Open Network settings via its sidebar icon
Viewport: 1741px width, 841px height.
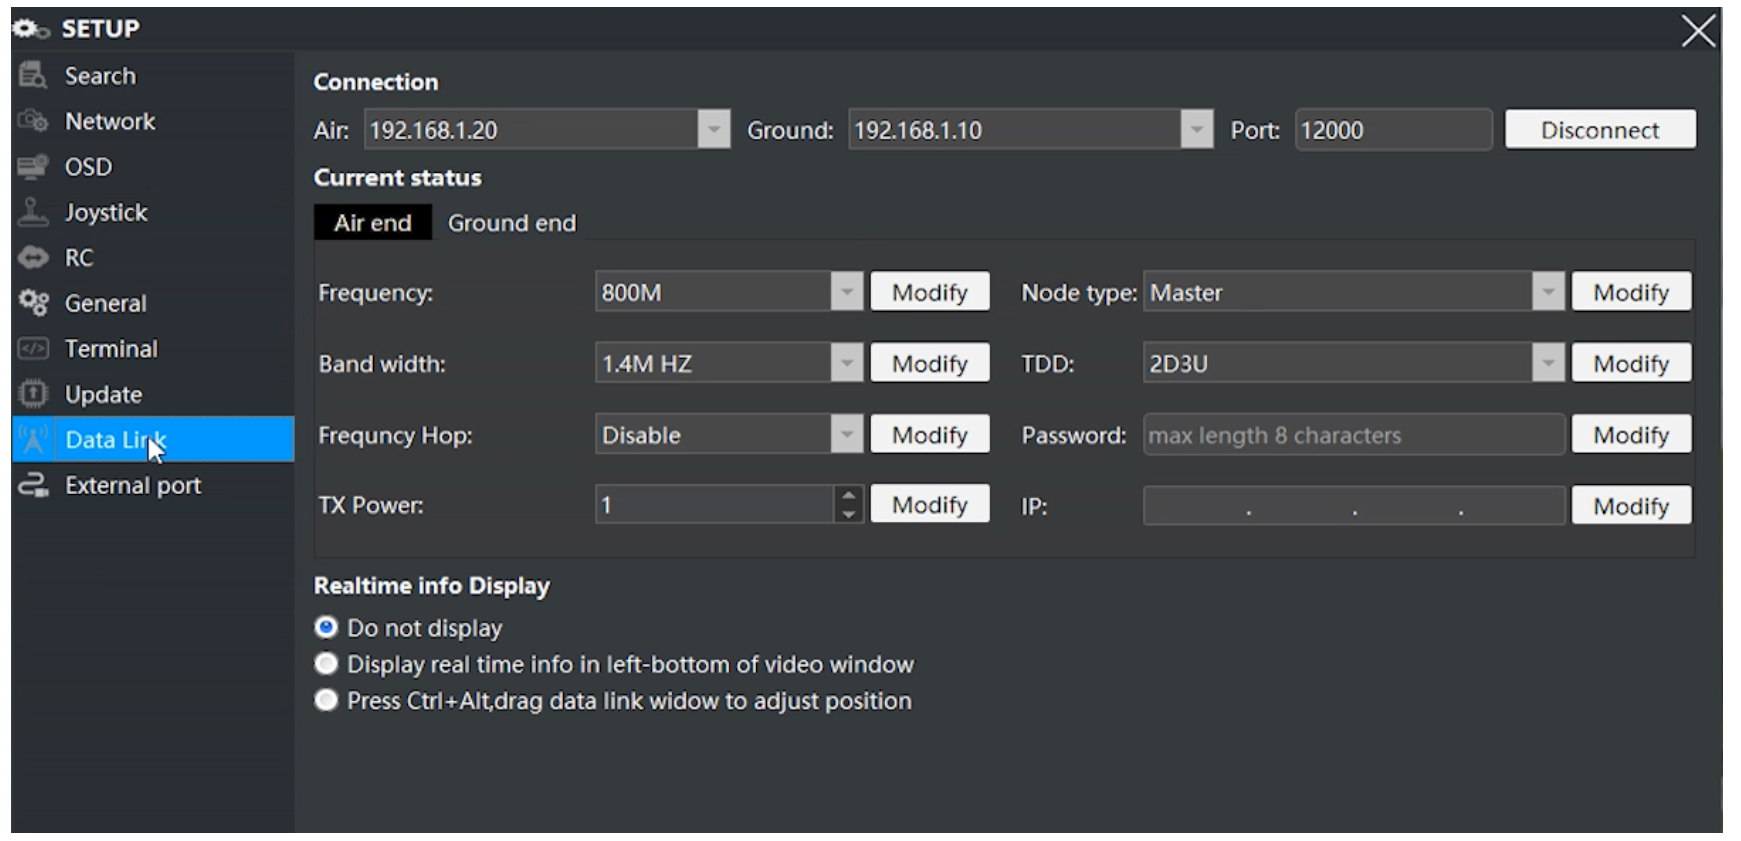tap(33, 121)
